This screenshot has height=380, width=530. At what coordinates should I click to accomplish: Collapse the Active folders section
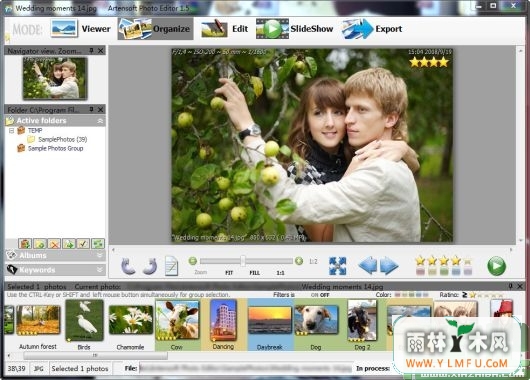[x=100, y=121]
